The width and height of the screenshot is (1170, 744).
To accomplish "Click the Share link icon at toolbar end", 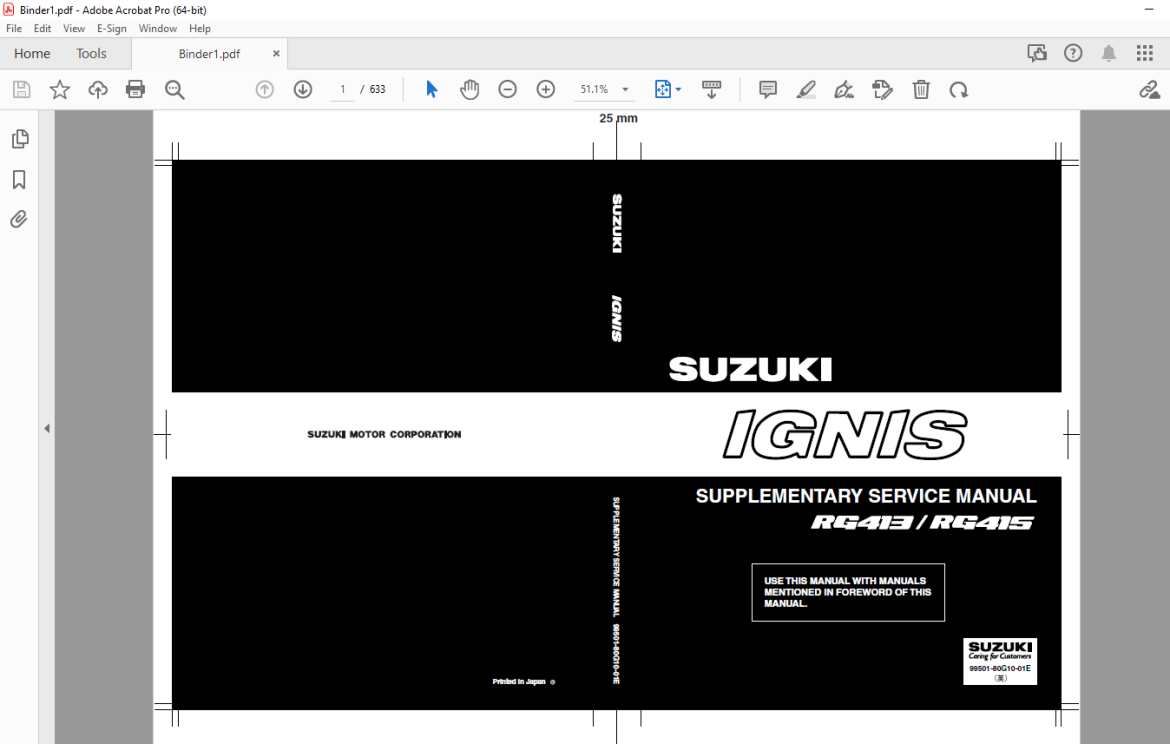I will (1149, 90).
